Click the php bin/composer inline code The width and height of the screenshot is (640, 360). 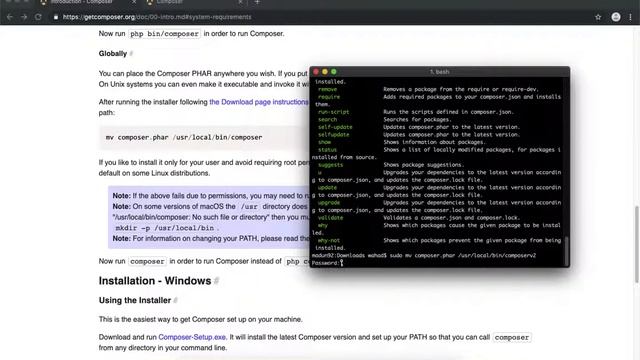pyautogui.click(x=164, y=34)
